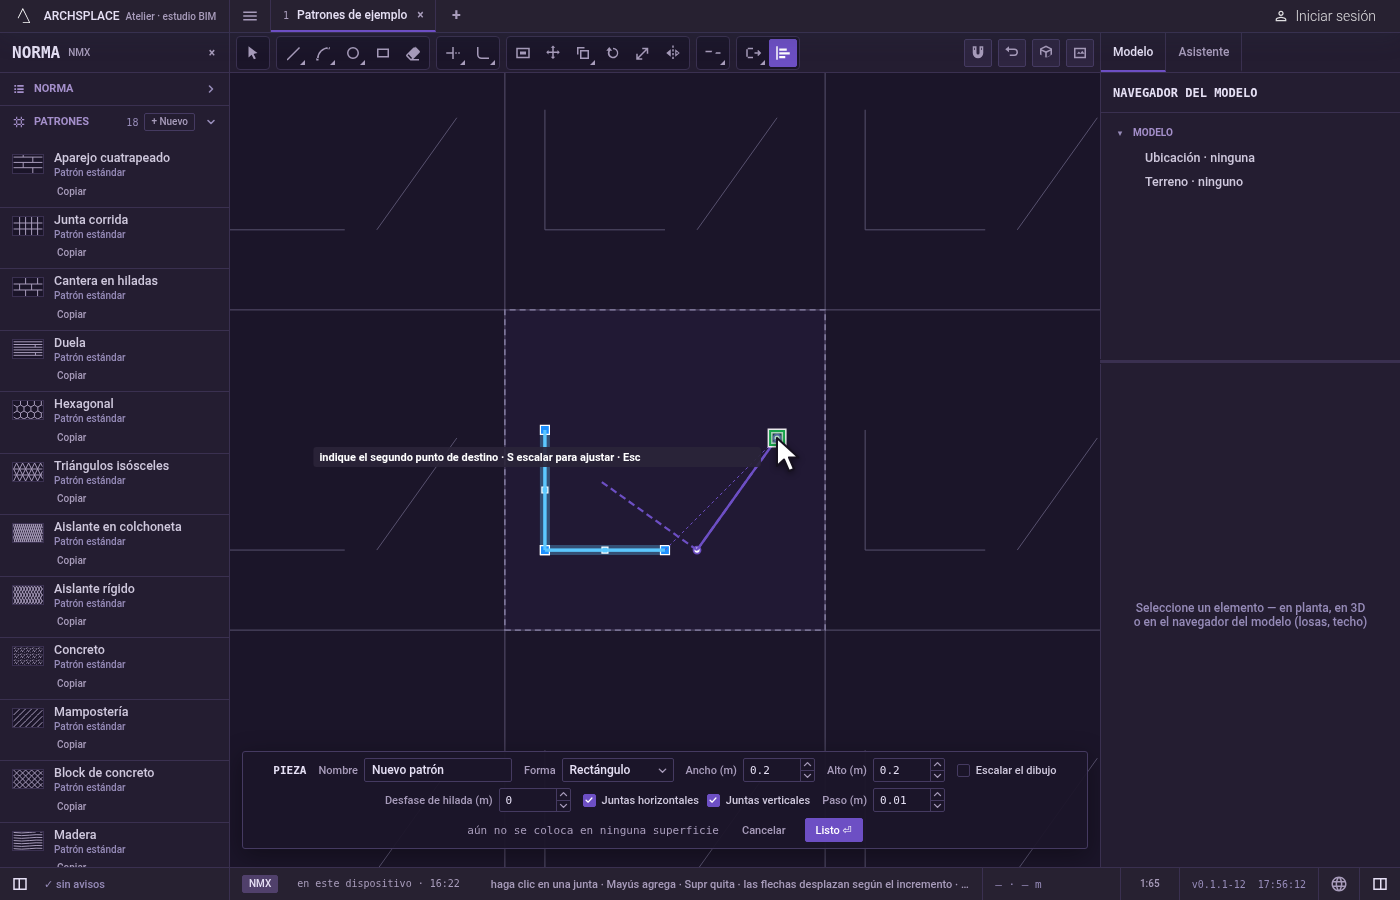Select the circle tool
Screen dimensions: 1400x900
coord(353,53)
